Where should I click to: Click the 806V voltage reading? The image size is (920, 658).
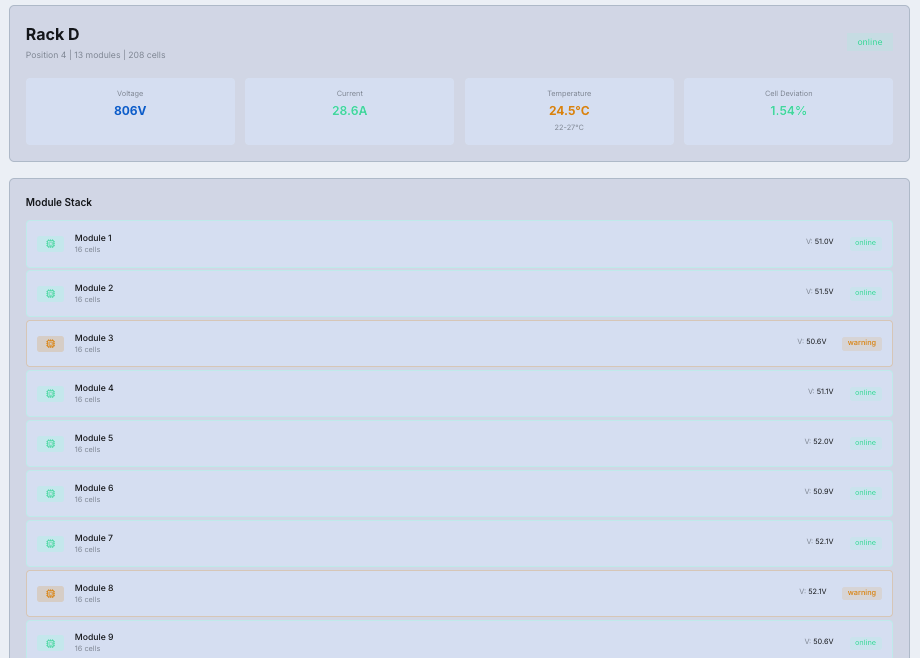coord(130,111)
